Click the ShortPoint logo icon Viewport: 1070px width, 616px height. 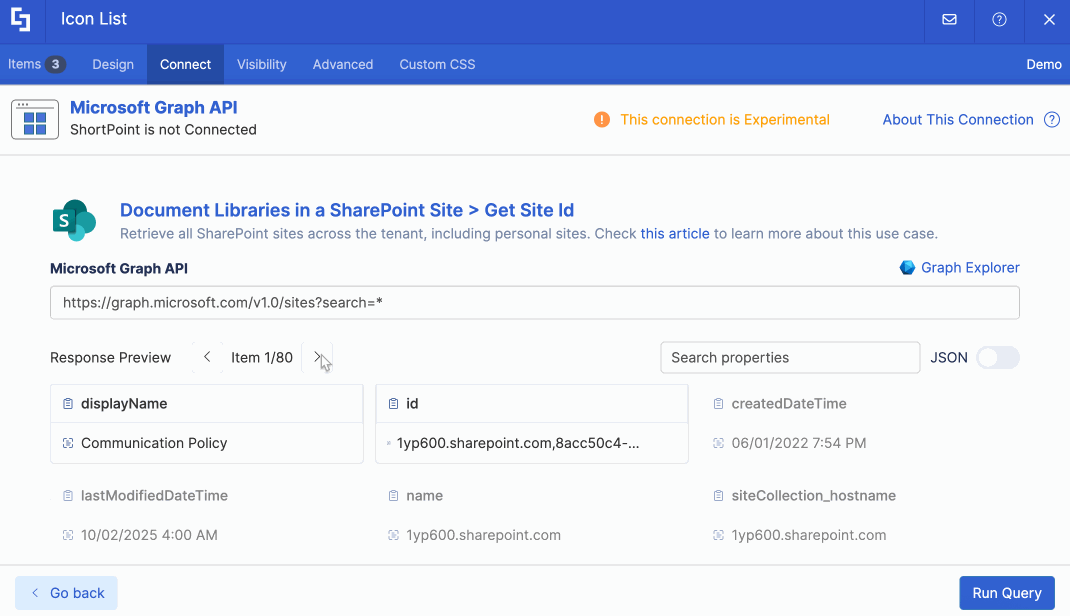(x=21, y=19)
